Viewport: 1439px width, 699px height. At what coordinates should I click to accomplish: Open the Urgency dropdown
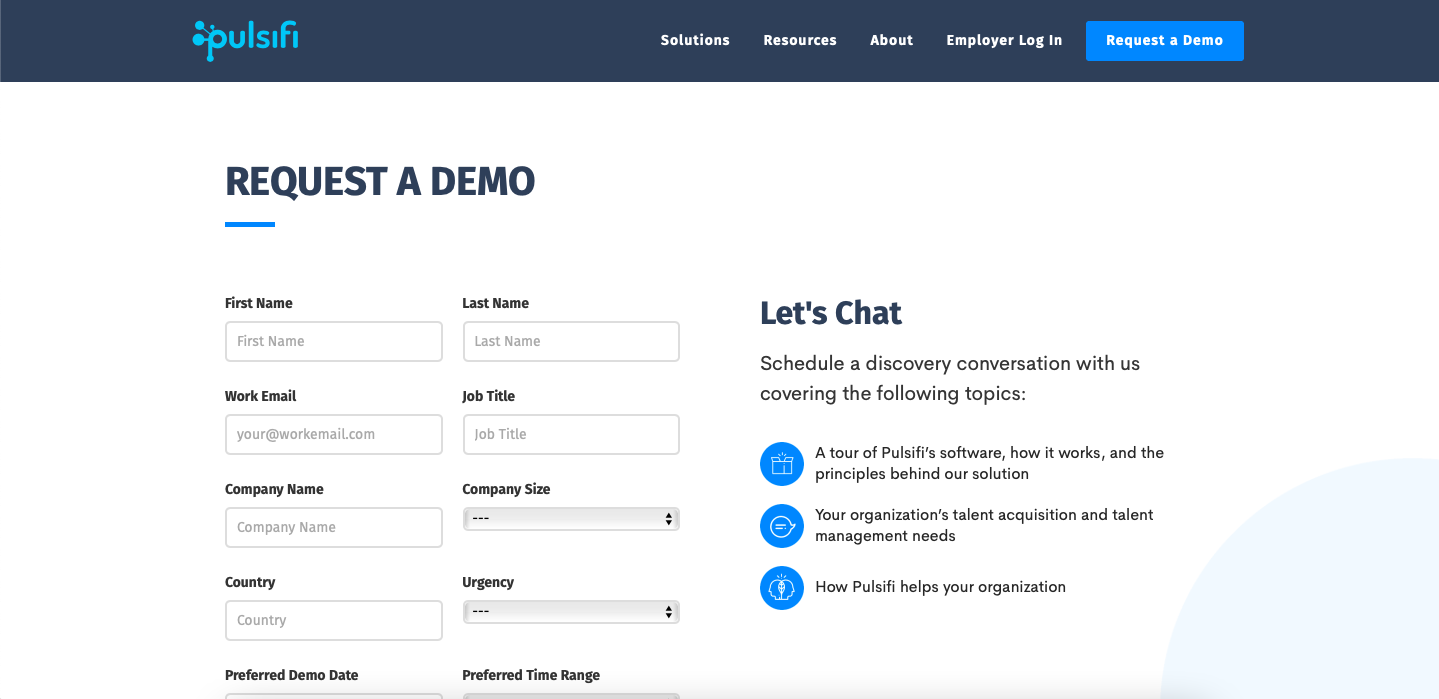tap(571, 612)
